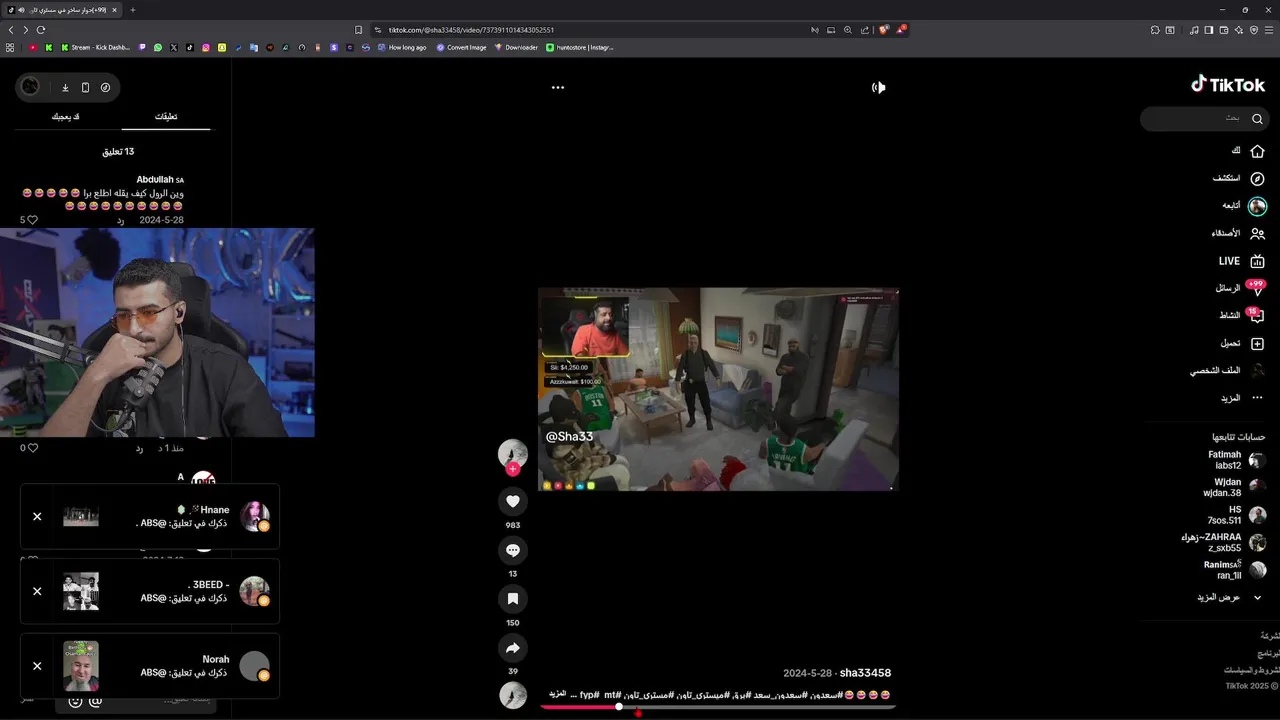Expand video caption with 'more' link

click(x=557, y=694)
